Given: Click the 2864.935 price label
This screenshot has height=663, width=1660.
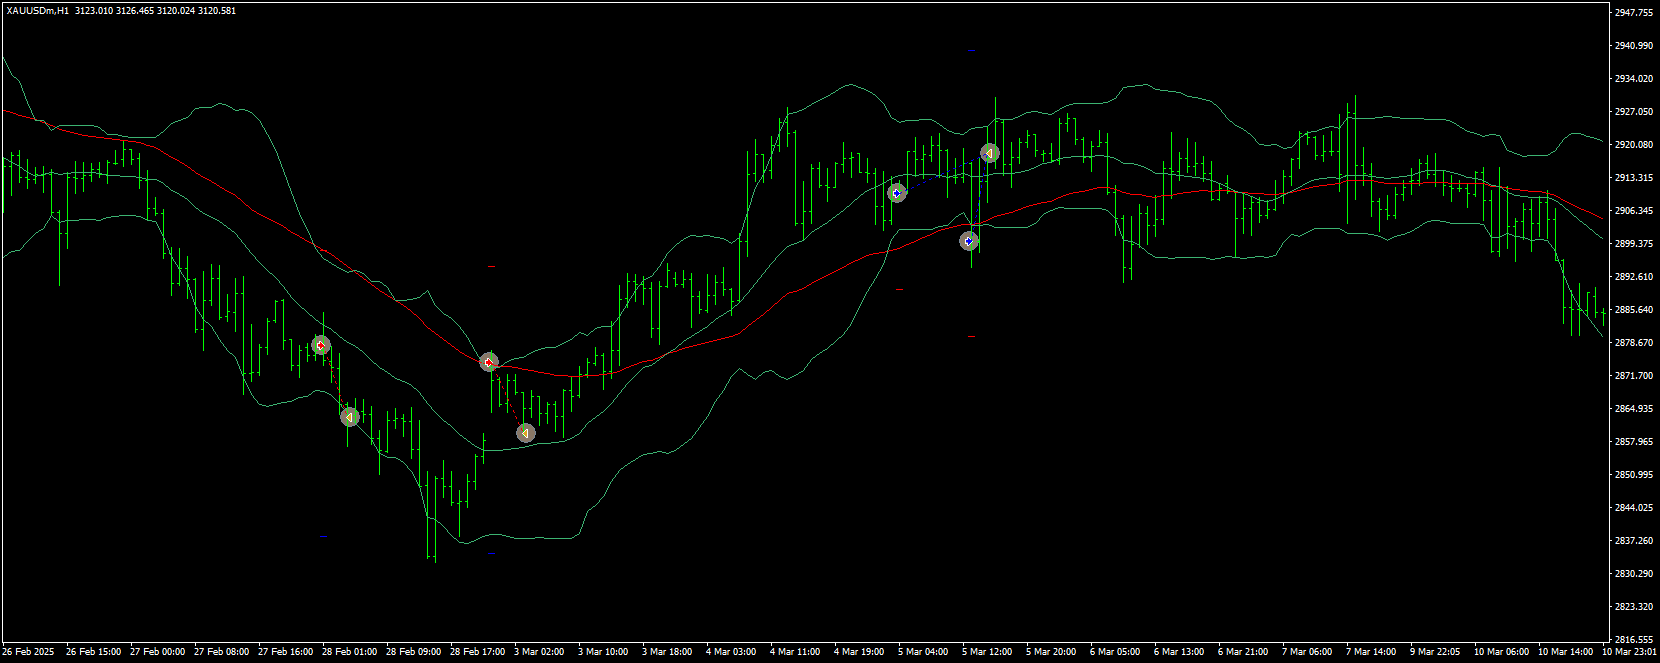Looking at the screenshot, I should pyautogui.click(x=1633, y=409).
